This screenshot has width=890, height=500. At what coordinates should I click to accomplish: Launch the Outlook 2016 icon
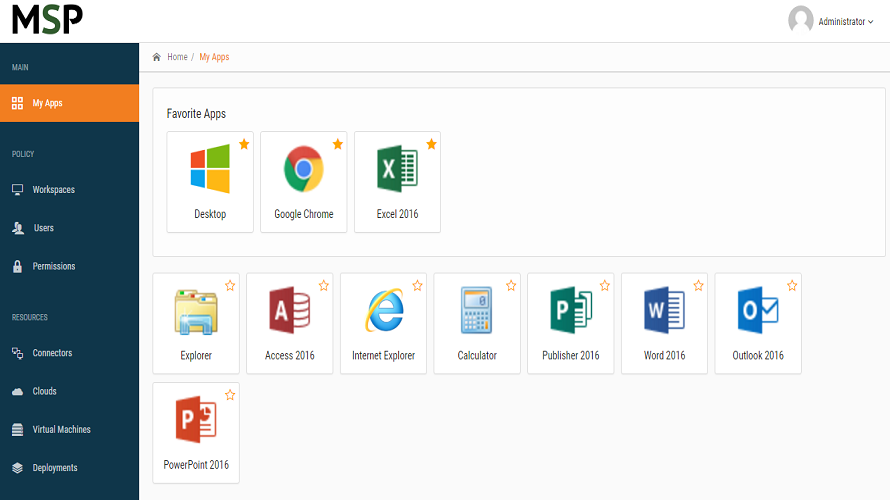pyautogui.click(x=758, y=310)
